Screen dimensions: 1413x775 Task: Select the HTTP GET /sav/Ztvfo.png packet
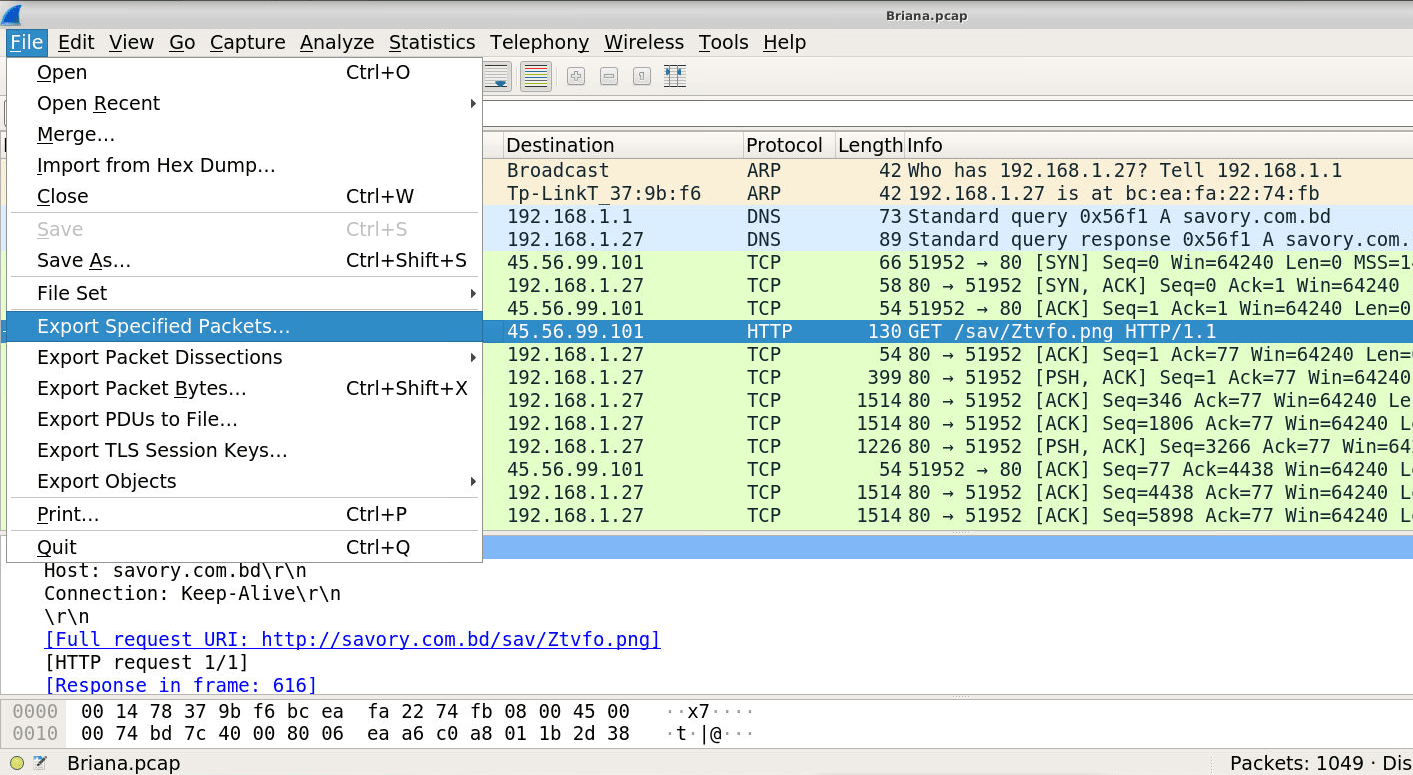point(948,331)
